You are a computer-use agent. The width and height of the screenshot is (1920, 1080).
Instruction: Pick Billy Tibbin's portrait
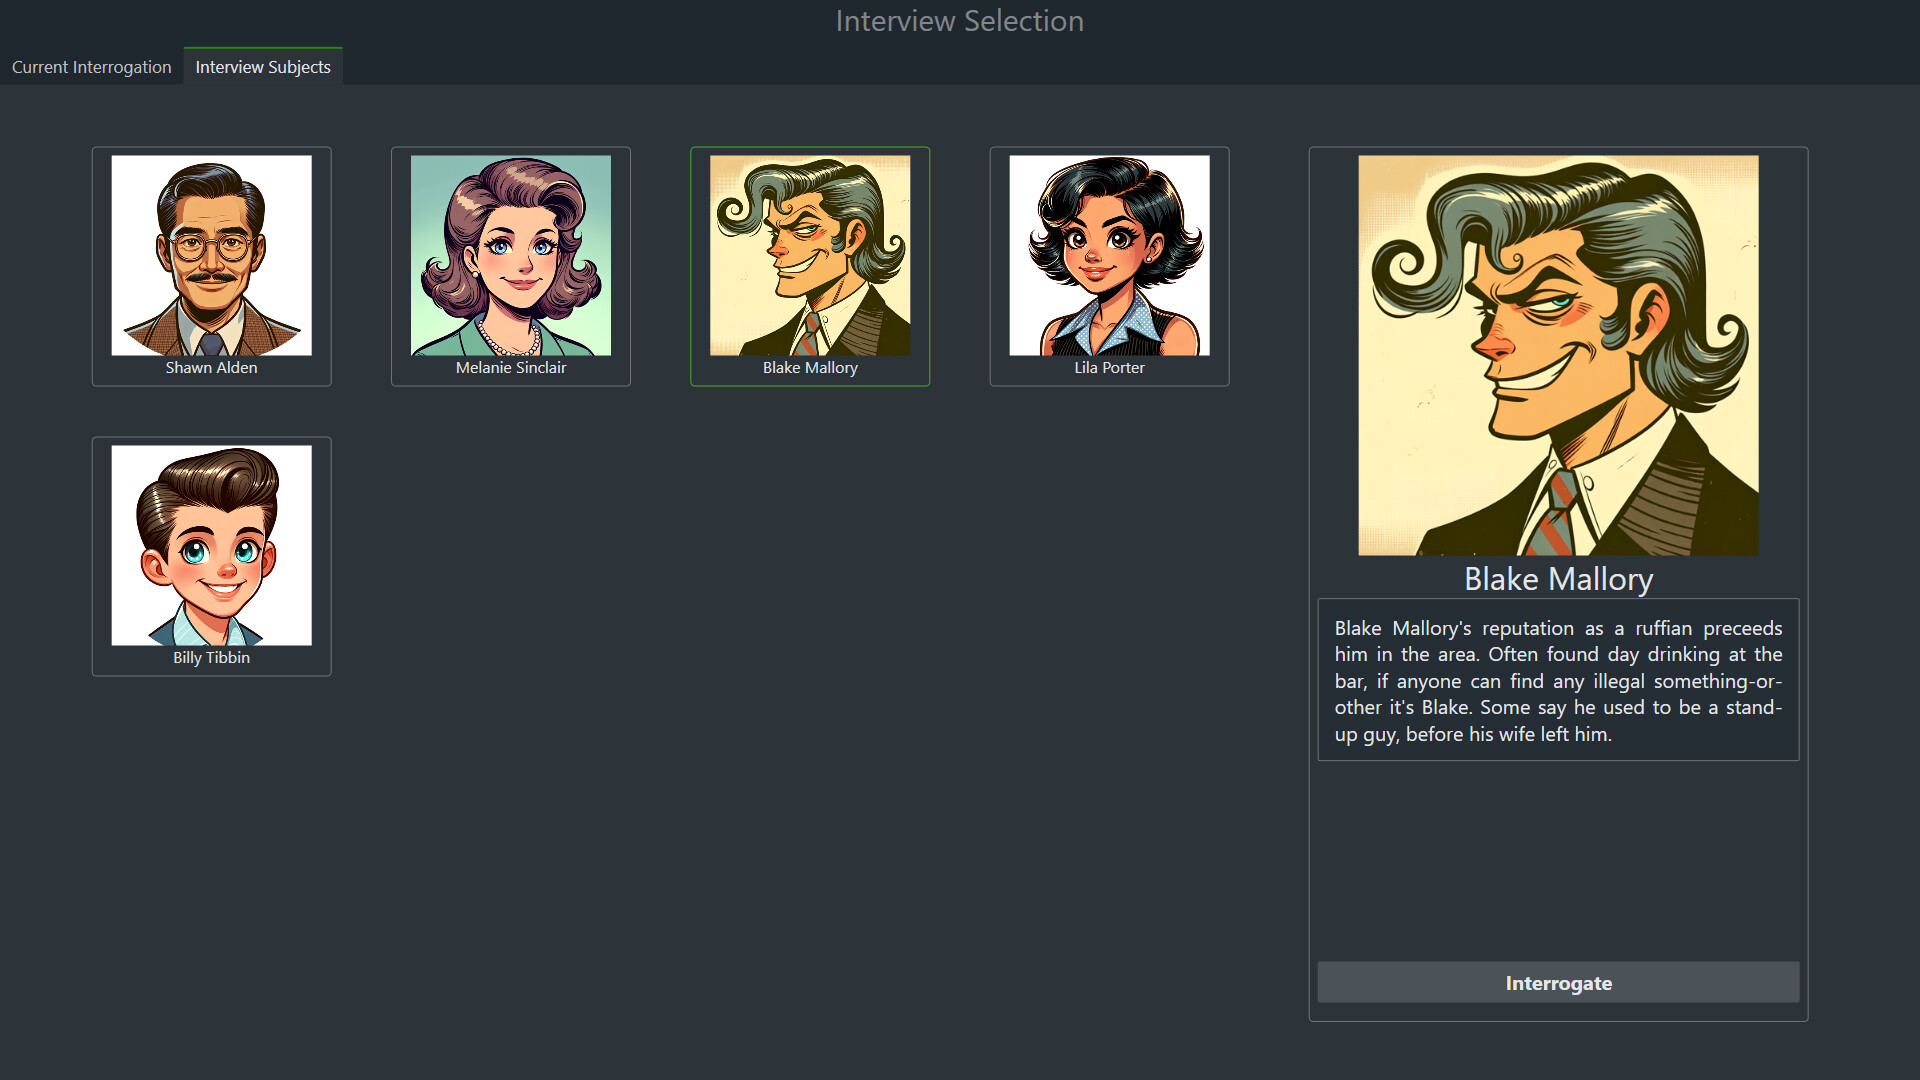(x=211, y=545)
